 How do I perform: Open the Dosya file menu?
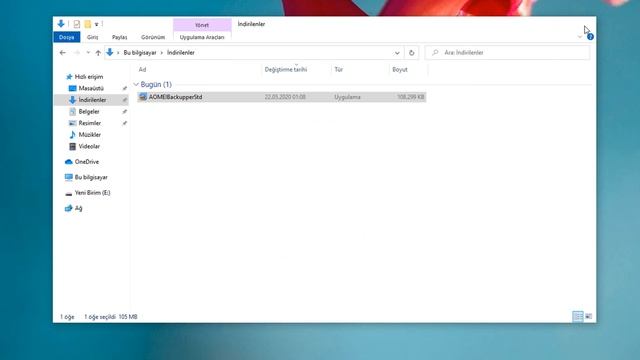click(67, 37)
